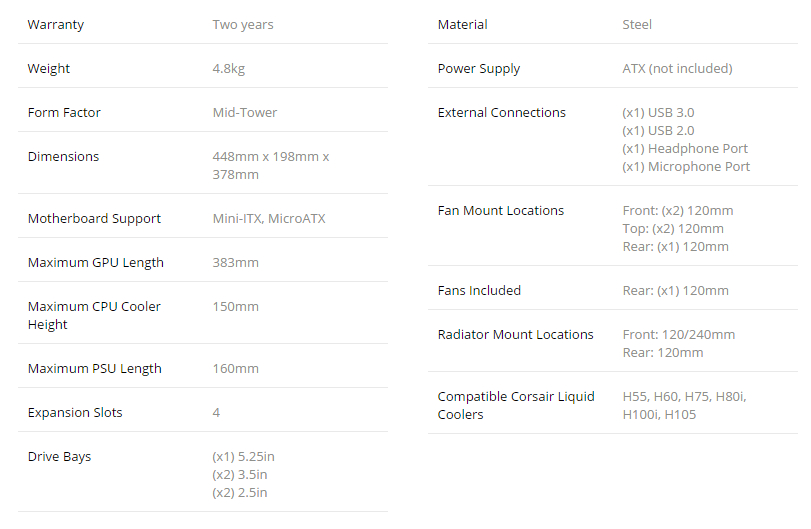Select the 'Mini-ITX, MicroATX' motherboard support text
This screenshot has height=529, width=811.
269,219
